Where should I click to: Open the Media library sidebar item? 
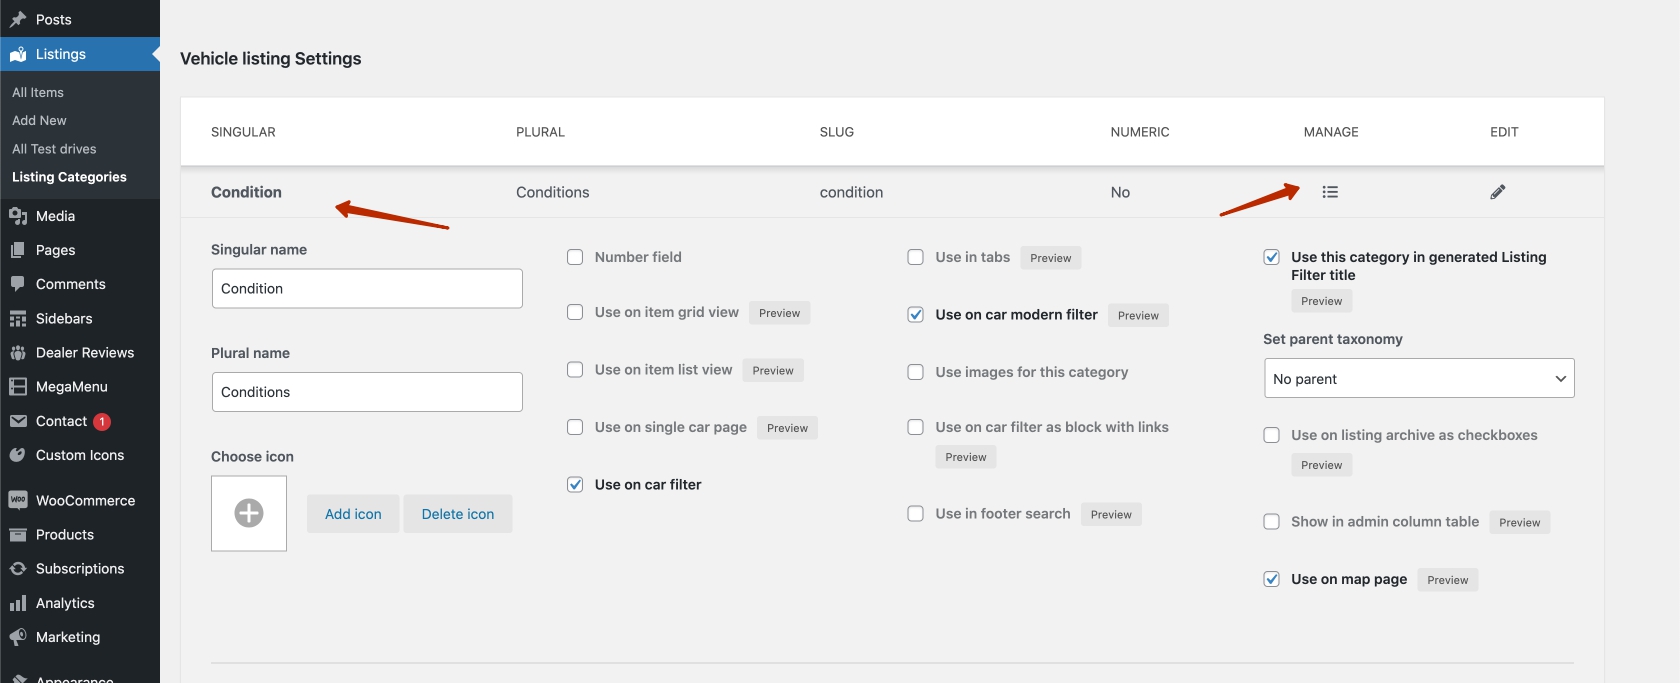(55, 216)
